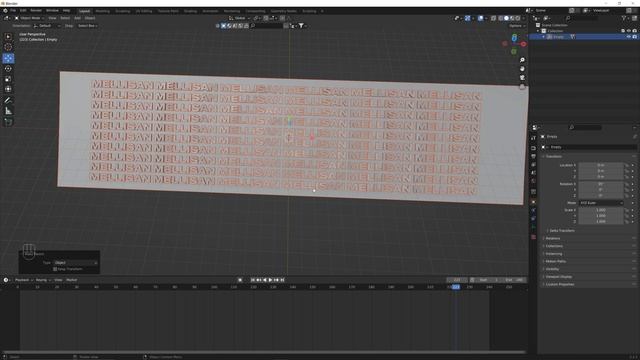Click red X axis on navigation gizmo

pyautogui.click(x=523, y=44)
